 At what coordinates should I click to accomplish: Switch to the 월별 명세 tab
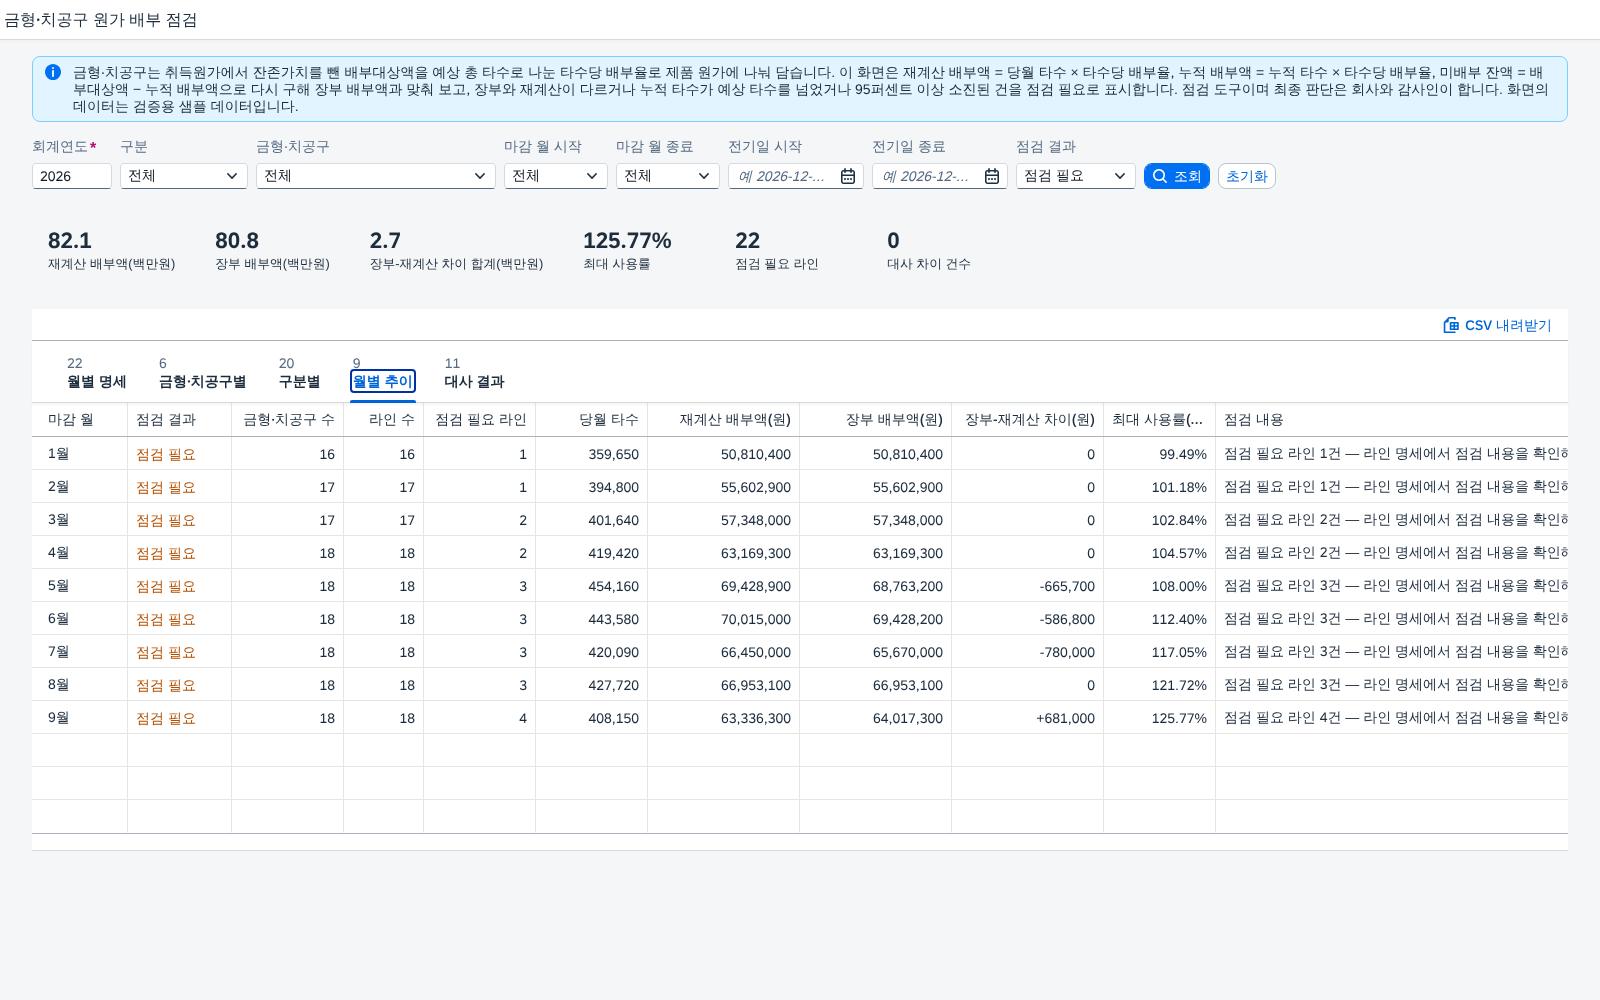pyautogui.click(x=96, y=373)
